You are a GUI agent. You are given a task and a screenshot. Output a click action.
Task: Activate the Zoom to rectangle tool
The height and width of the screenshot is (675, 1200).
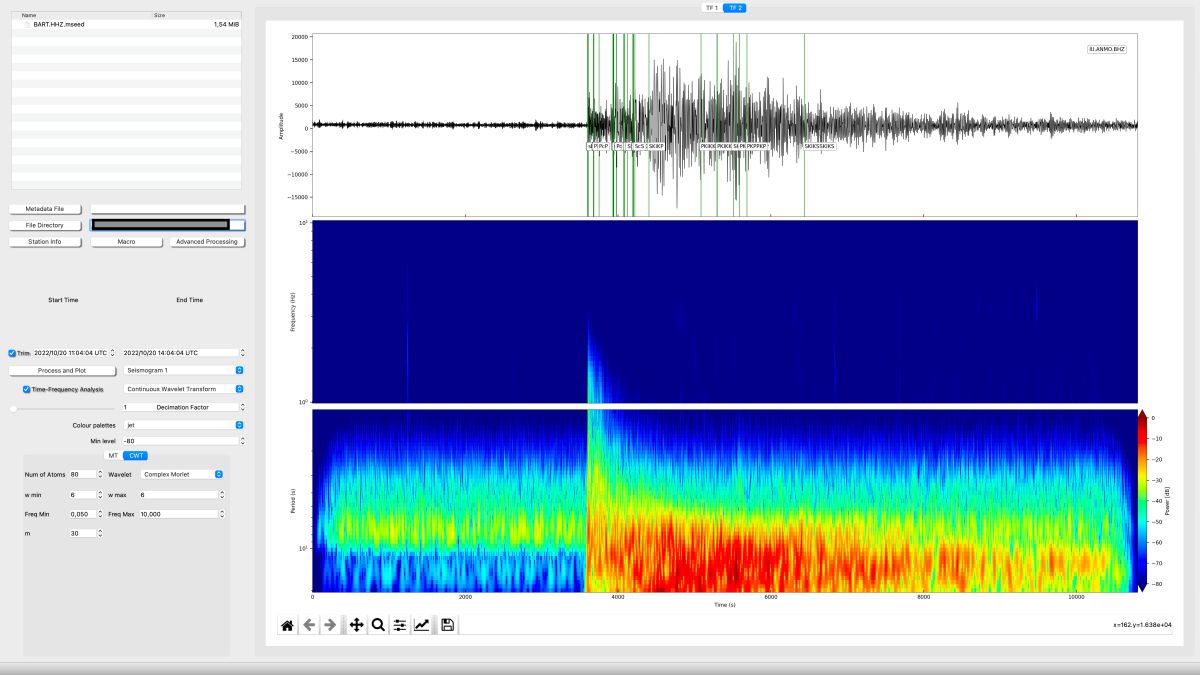tap(378, 625)
